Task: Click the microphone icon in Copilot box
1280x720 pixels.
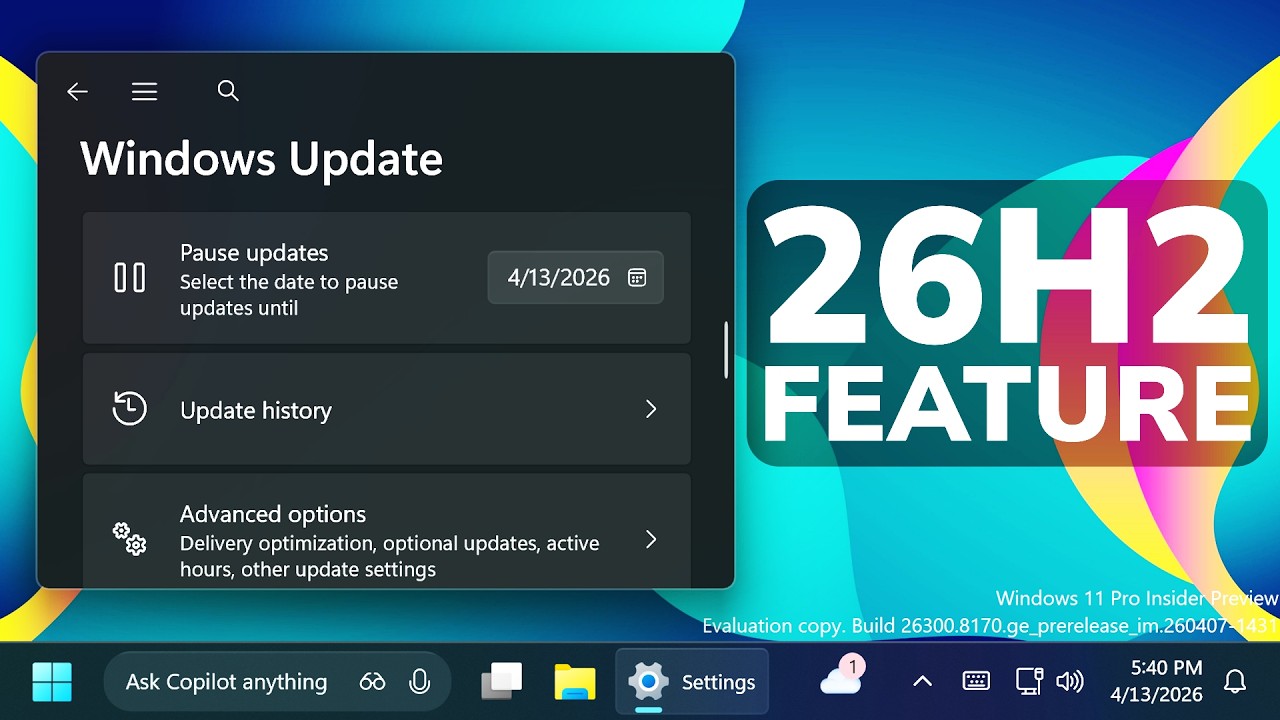Action: click(x=420, y=682)
